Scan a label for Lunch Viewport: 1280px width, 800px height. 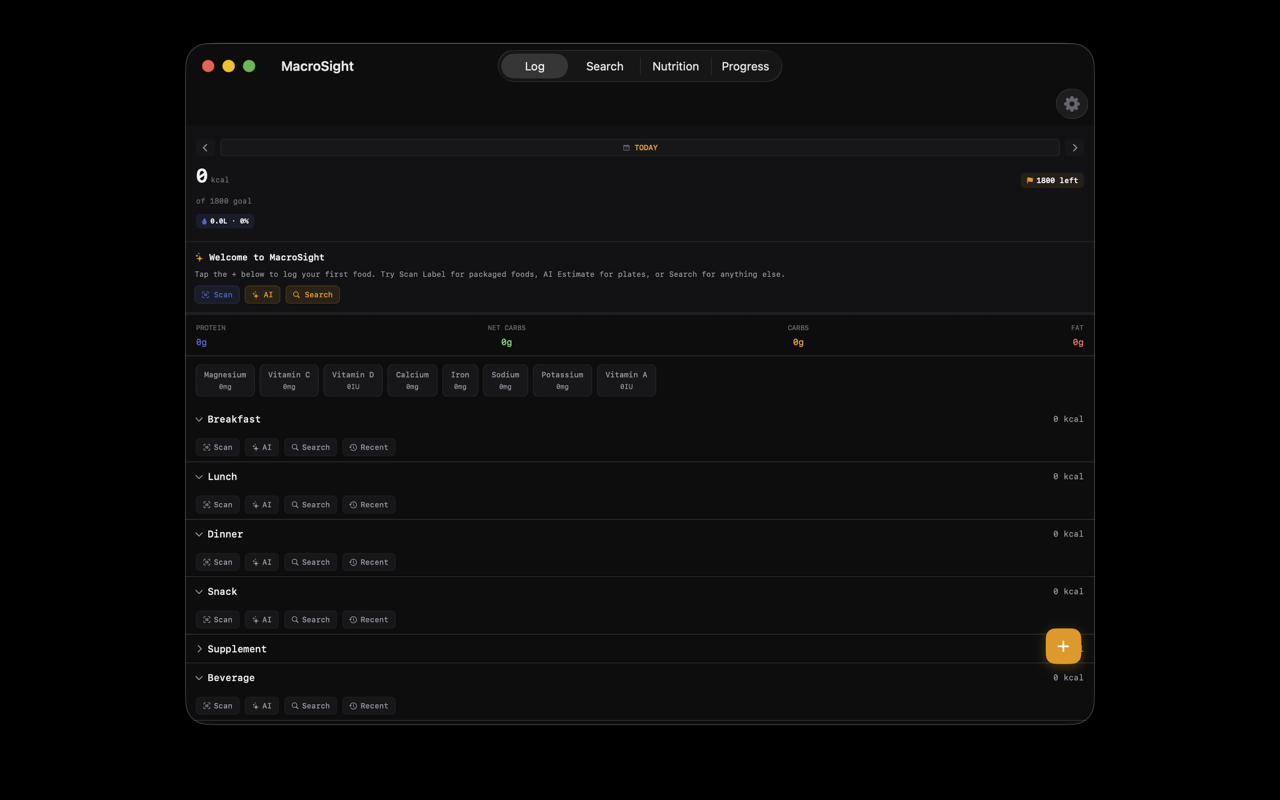(217, 505)
